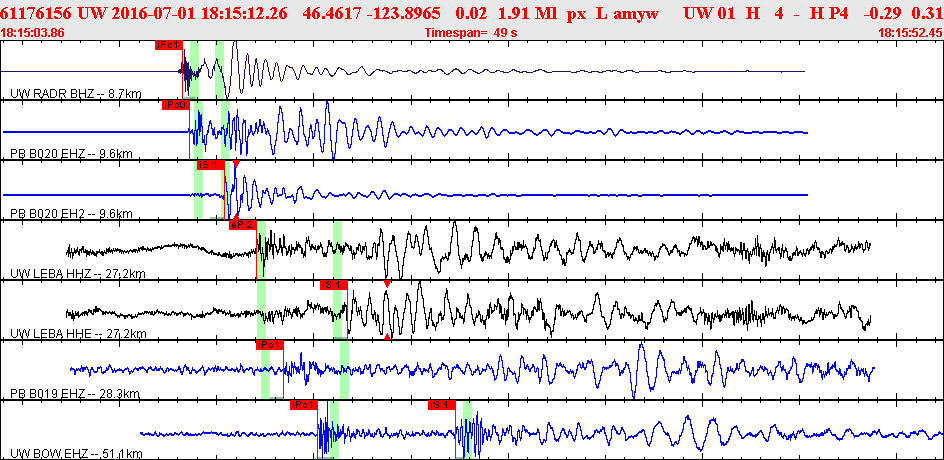Screen dimensions: 944x460
Task: Click the channel label PB B020 EH2 -- 9.6km
Action: click(x=71, y=213)
